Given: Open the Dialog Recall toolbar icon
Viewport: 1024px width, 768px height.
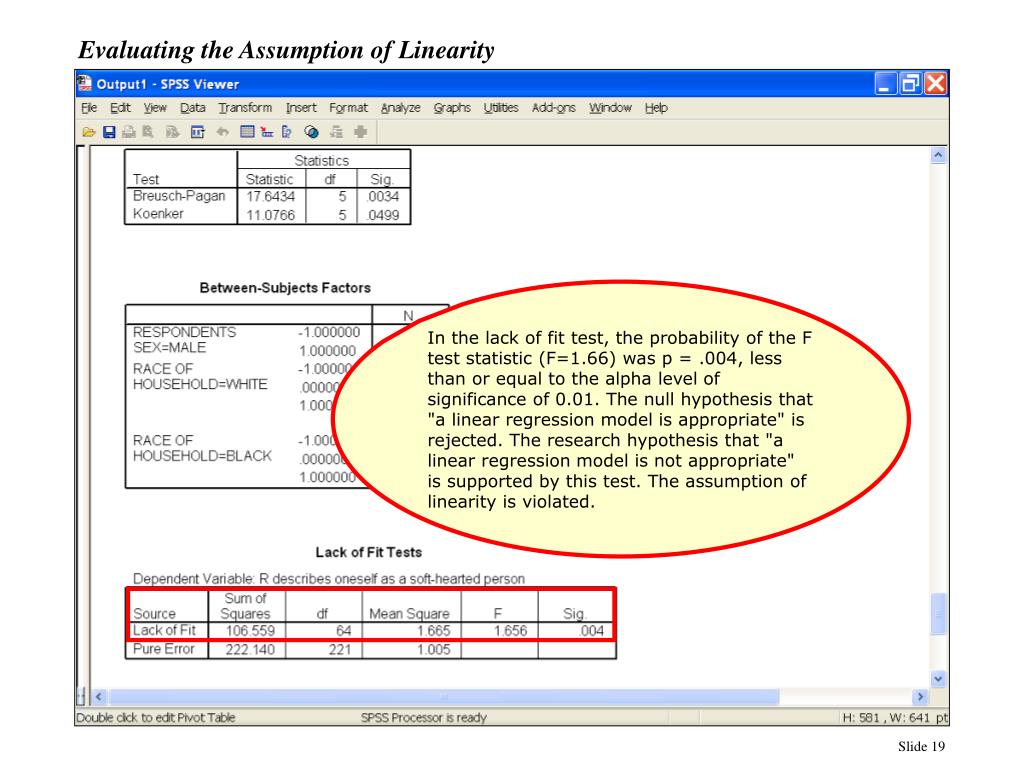Looking at the screenshot, I should [197, 132].
